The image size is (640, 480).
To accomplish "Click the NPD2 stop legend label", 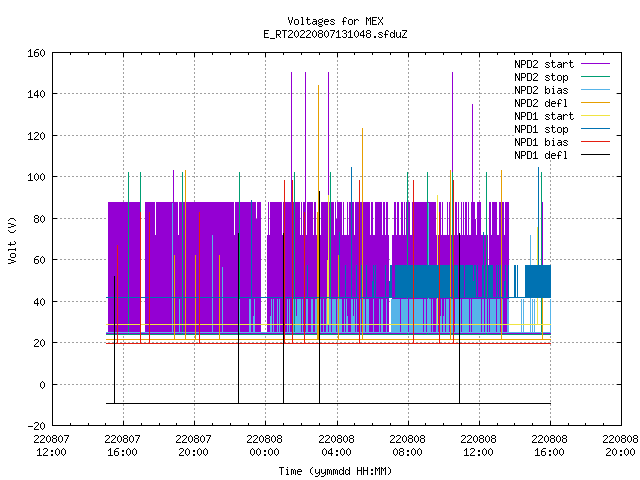I will click(x=541, y=77).
